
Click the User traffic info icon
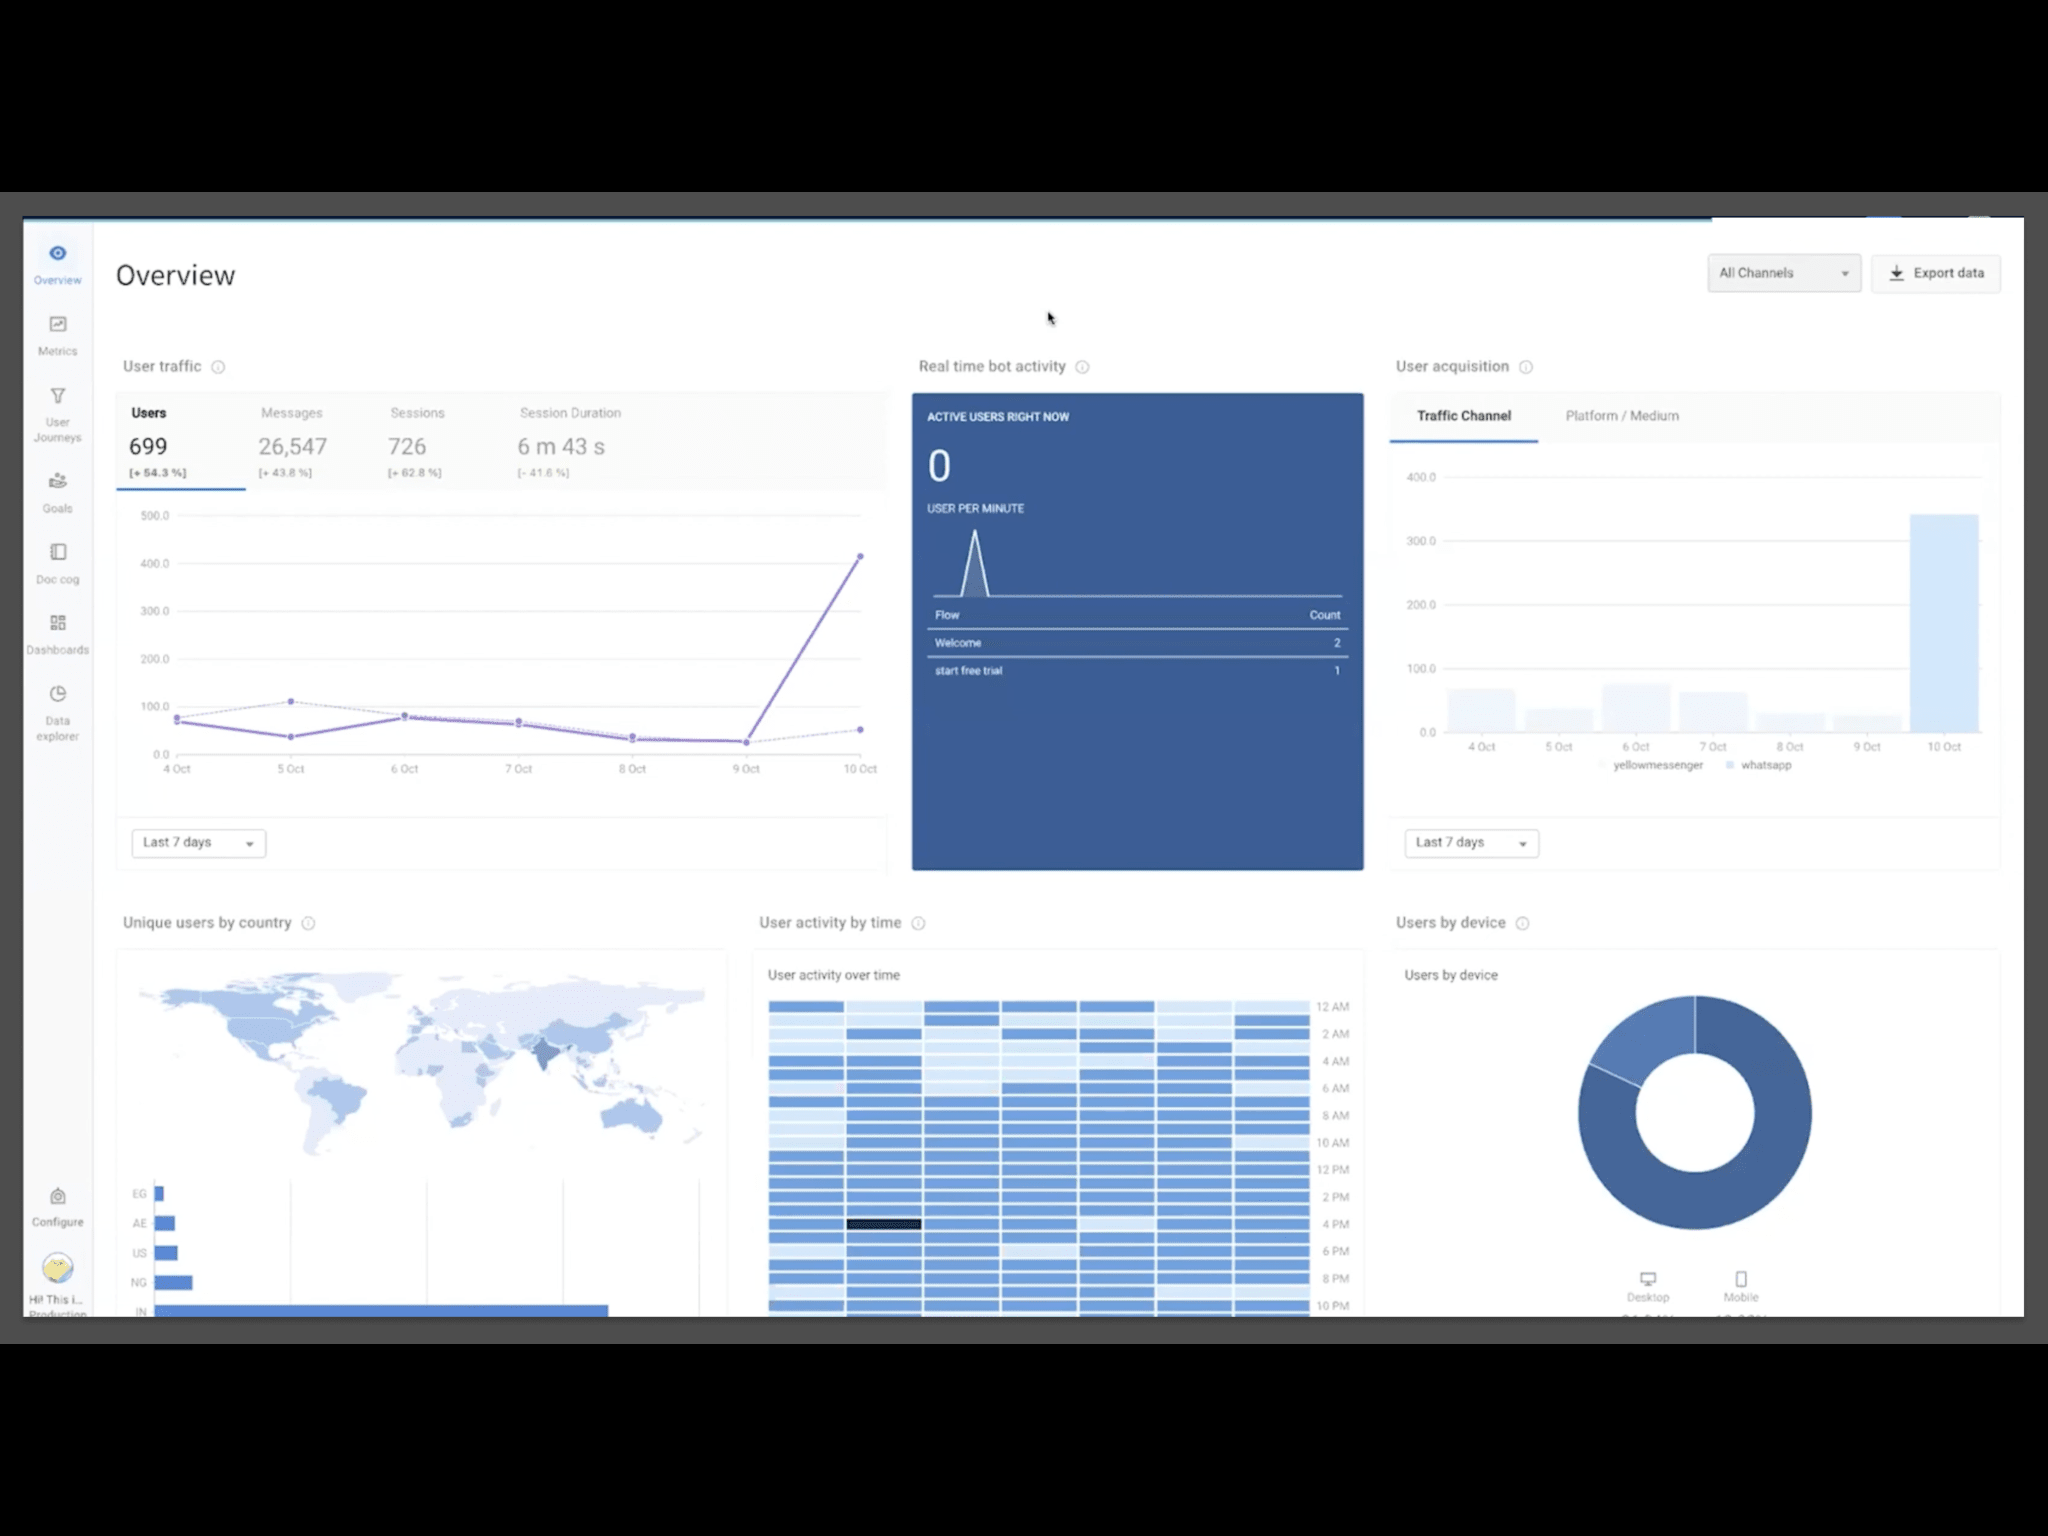click(x=218, y=367)
